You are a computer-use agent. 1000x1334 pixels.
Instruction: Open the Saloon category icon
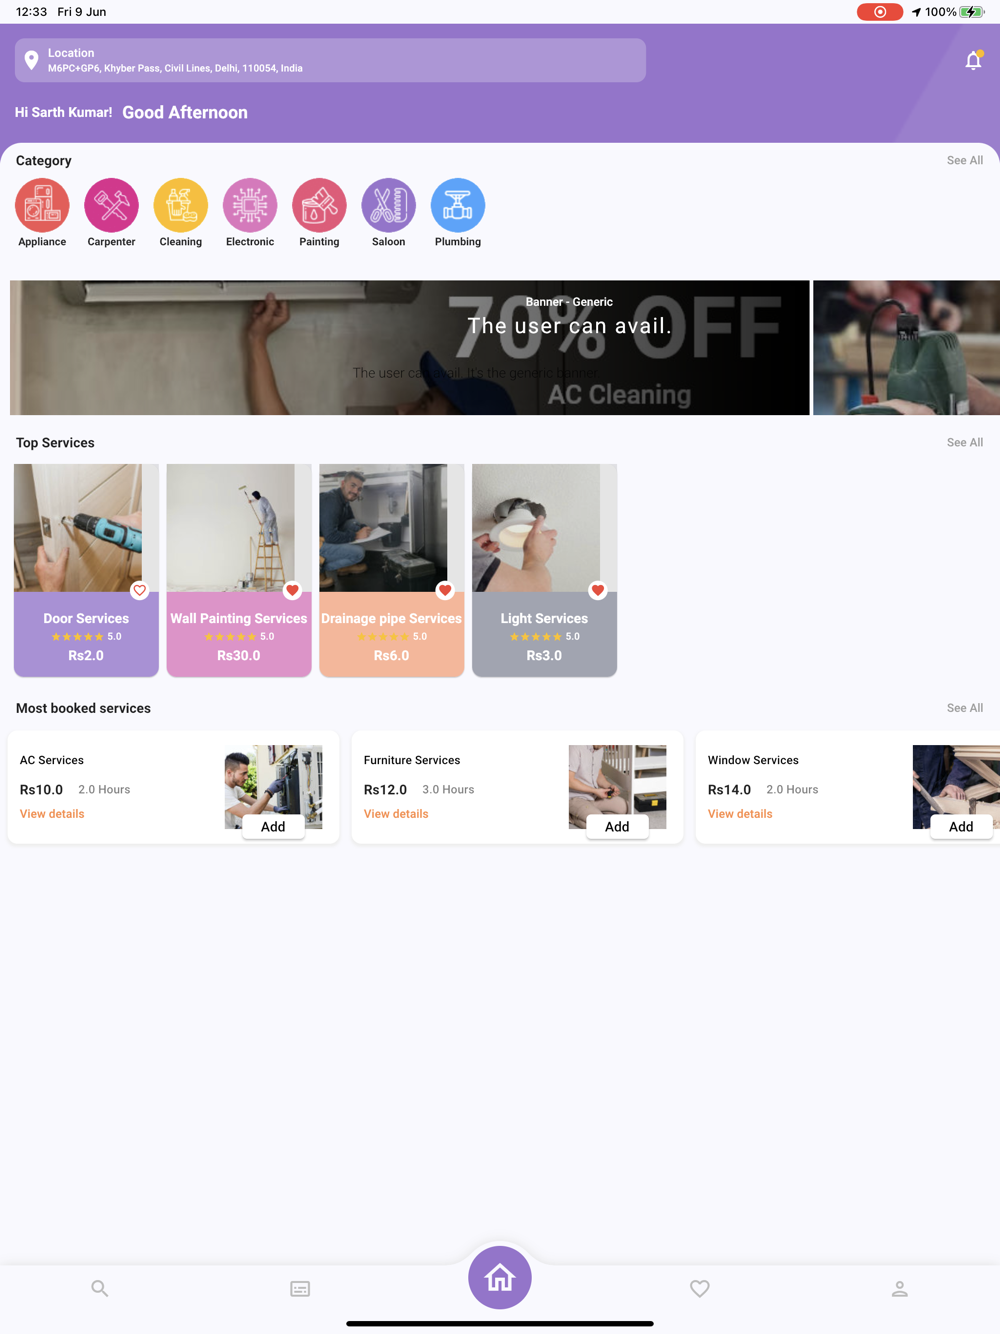coord(389,205)
